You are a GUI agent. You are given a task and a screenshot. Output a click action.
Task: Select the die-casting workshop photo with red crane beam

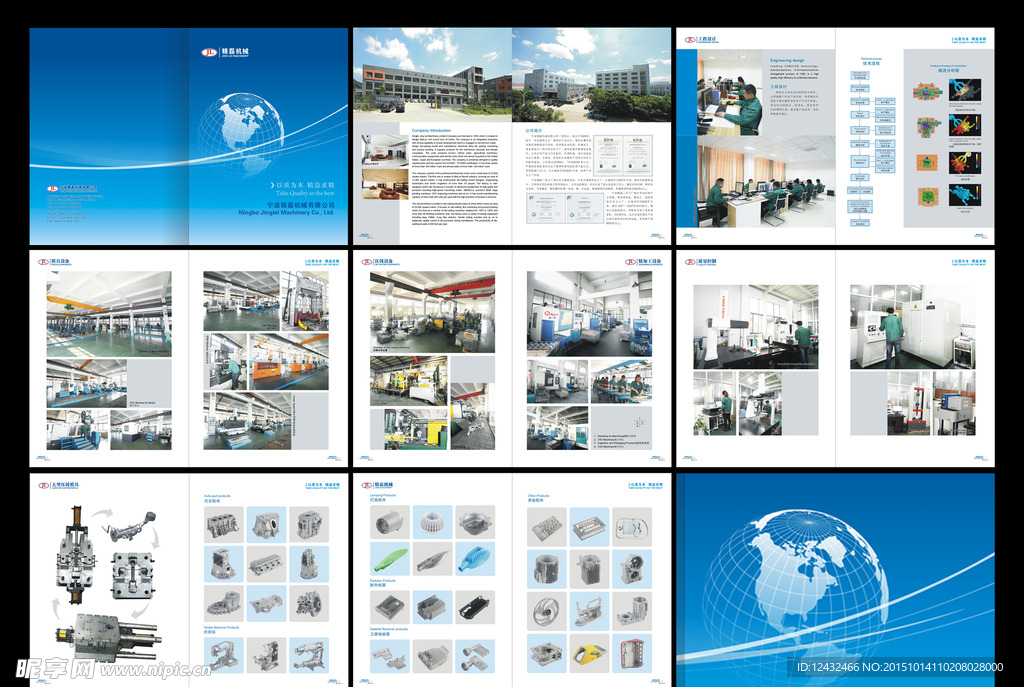[432, 313]
